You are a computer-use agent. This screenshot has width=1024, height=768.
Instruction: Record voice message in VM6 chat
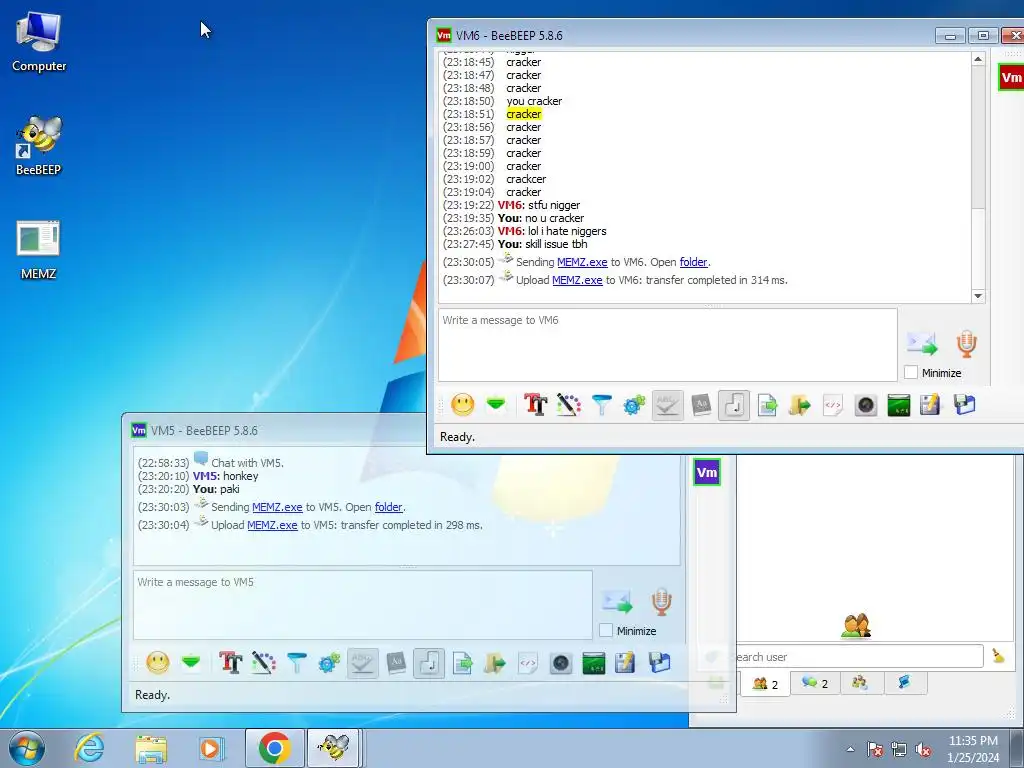coord(967,344)
